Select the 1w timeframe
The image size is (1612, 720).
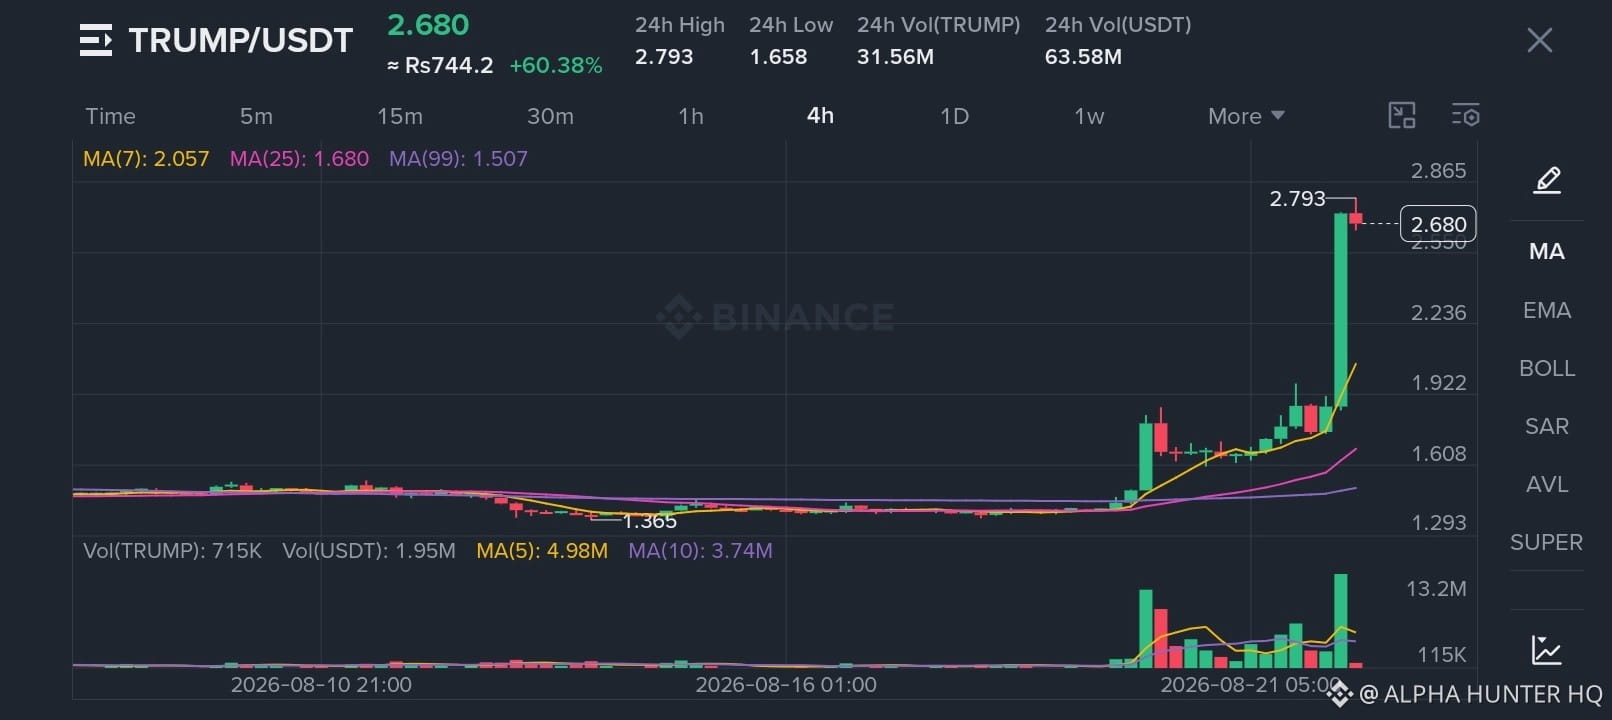point(1089,116)
